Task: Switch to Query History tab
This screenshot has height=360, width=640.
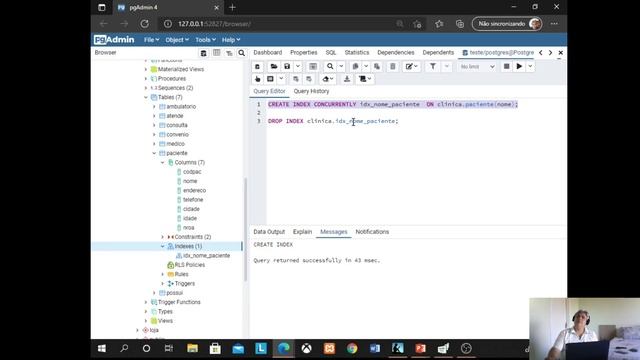Action: [x=311, y=91]
